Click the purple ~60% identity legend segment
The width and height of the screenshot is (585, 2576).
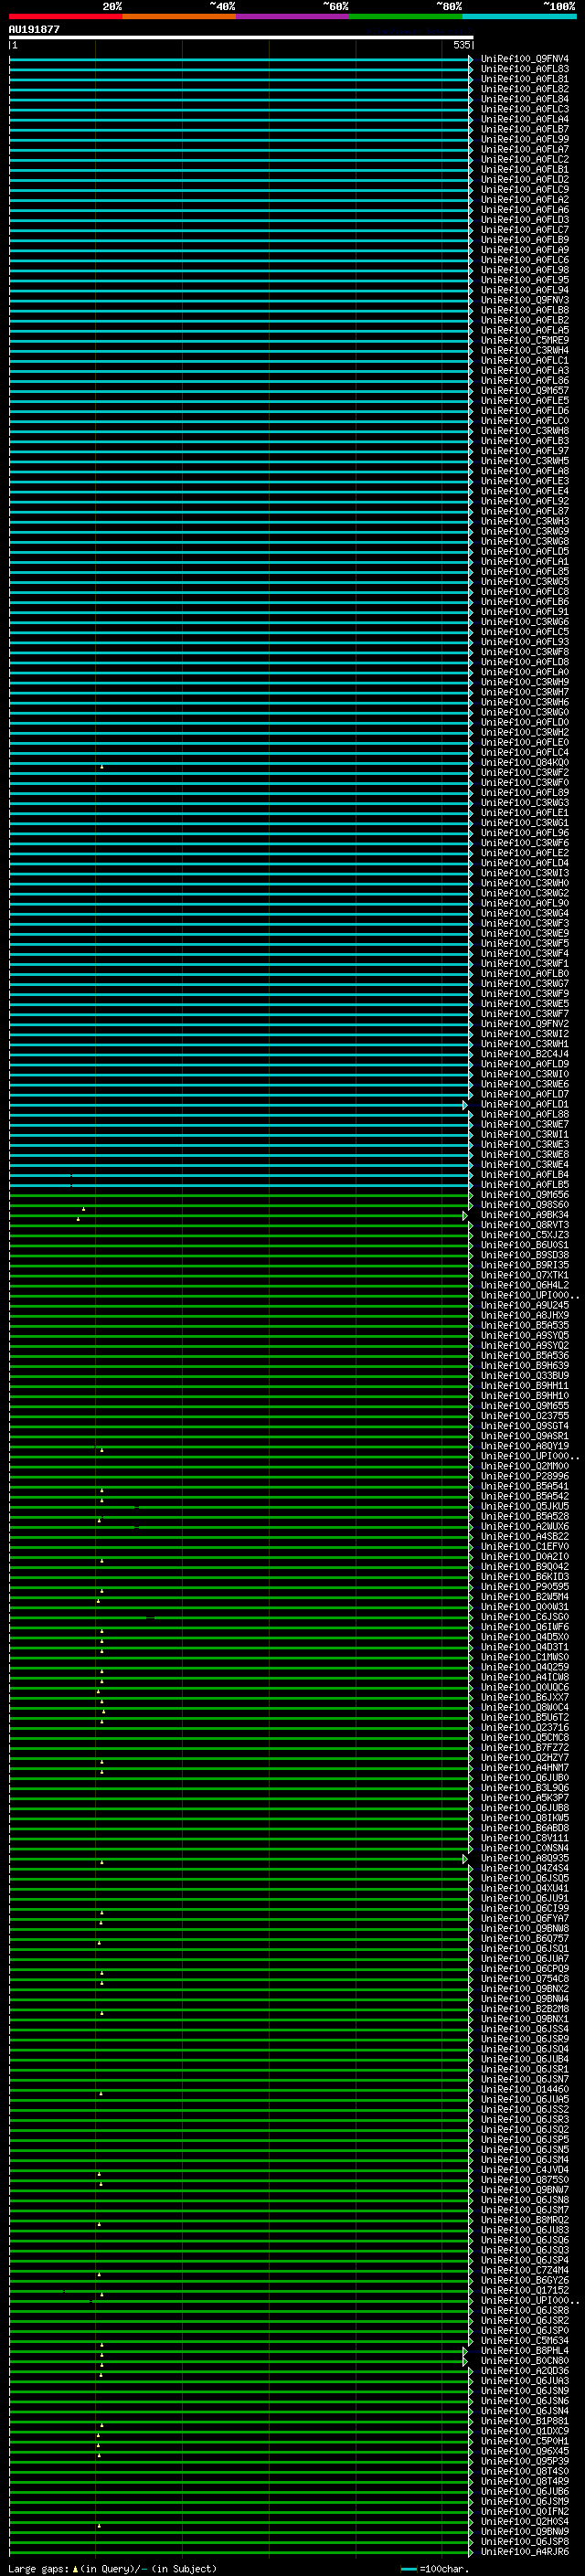click(x=293, y=16)
